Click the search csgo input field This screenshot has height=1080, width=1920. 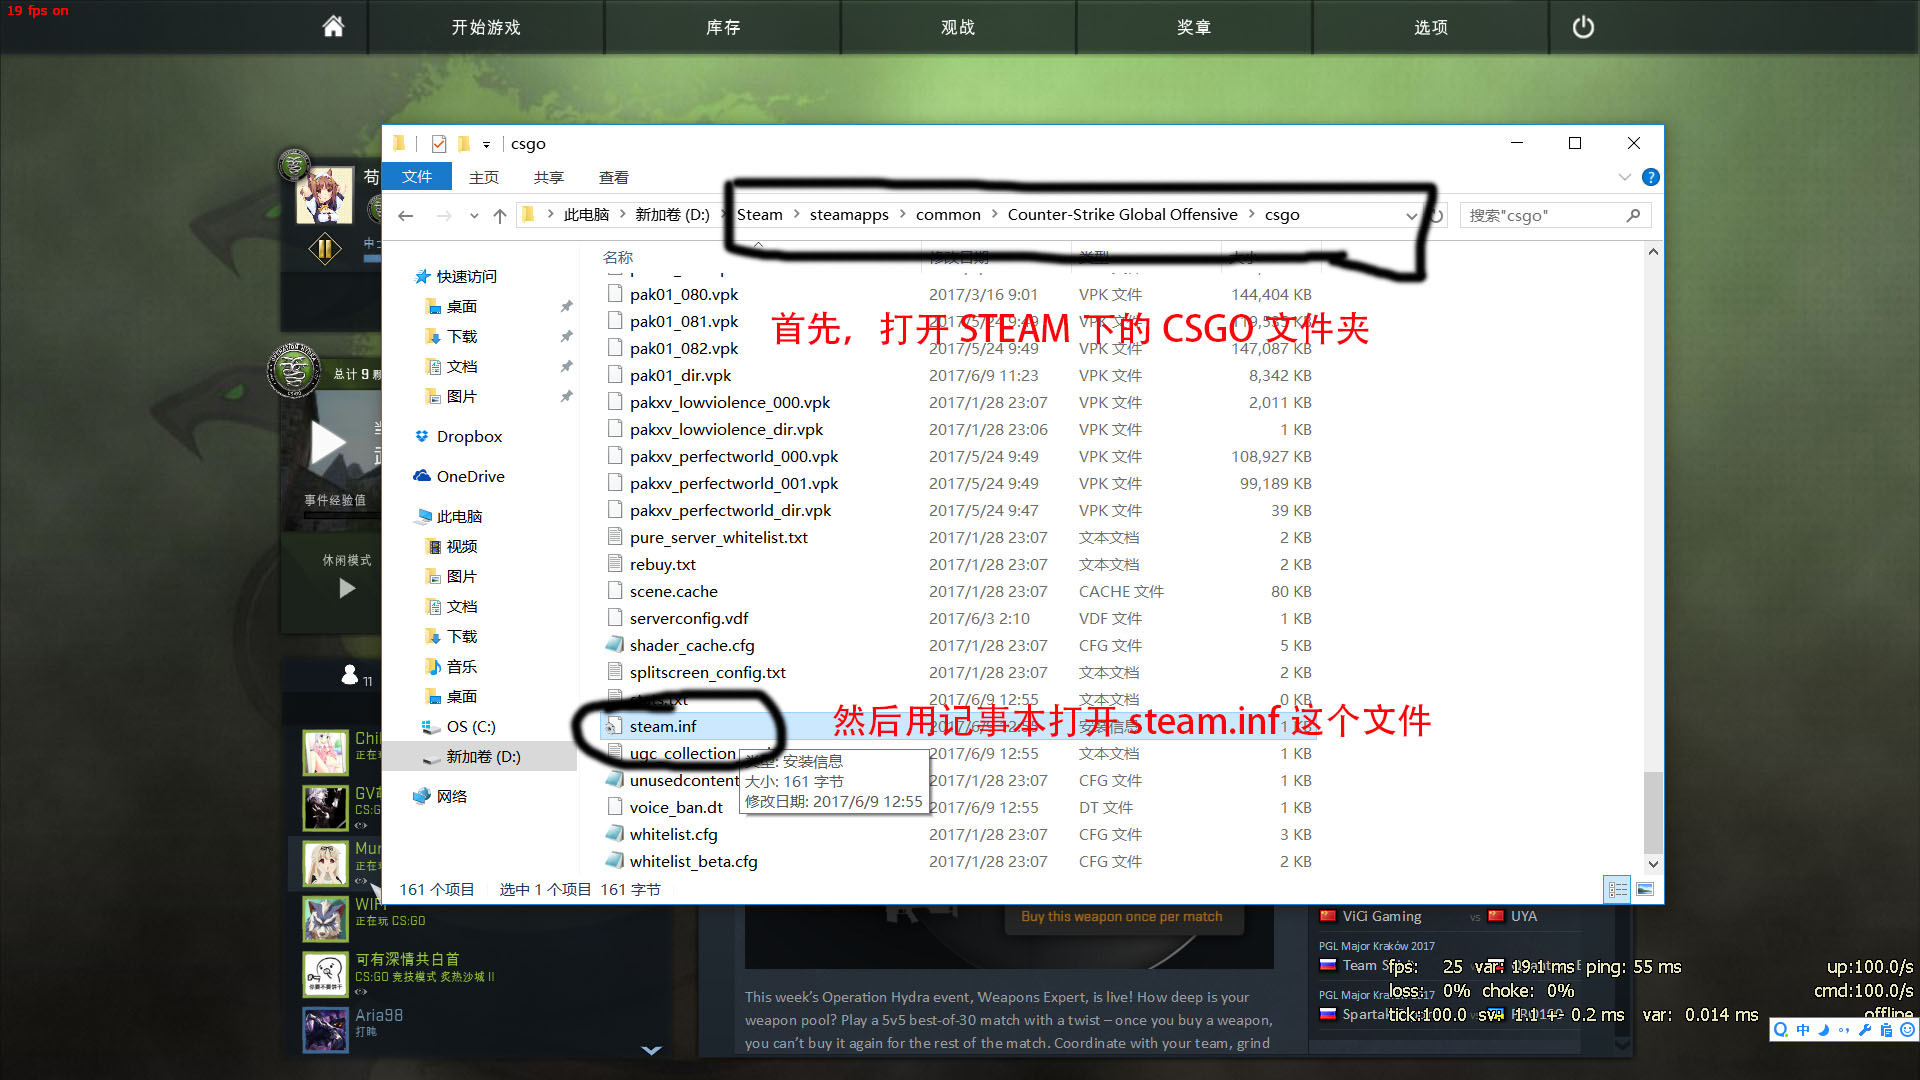tap(1543, 216)
